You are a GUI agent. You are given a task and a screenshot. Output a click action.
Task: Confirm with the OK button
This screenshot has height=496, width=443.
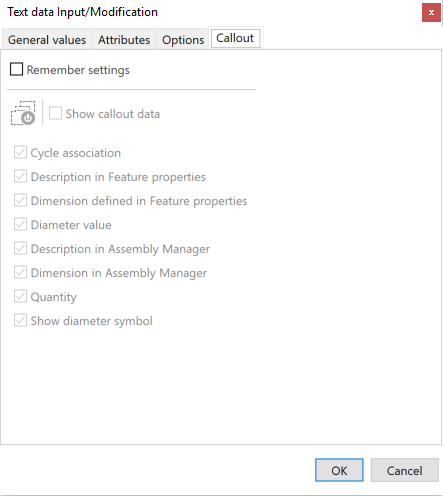click(x=339, y=470)
